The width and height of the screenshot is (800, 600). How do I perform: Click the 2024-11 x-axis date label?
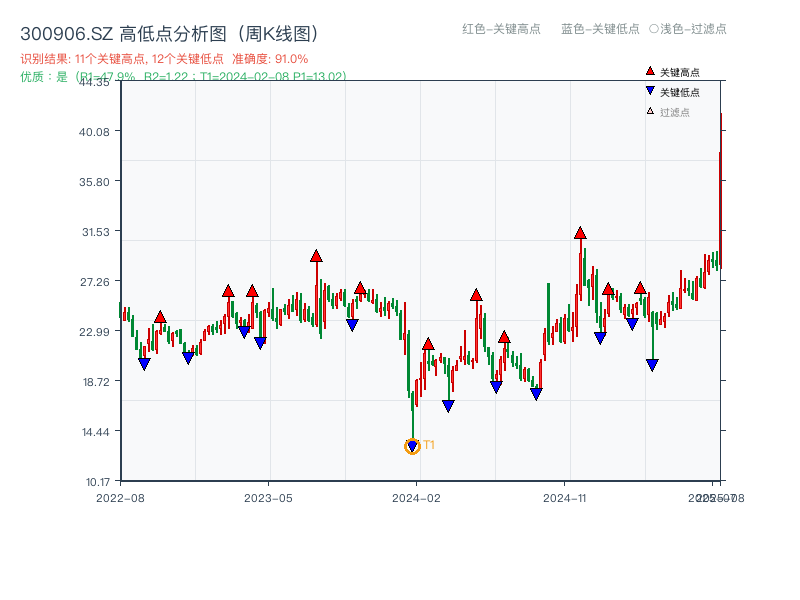[x=564, y=498]
